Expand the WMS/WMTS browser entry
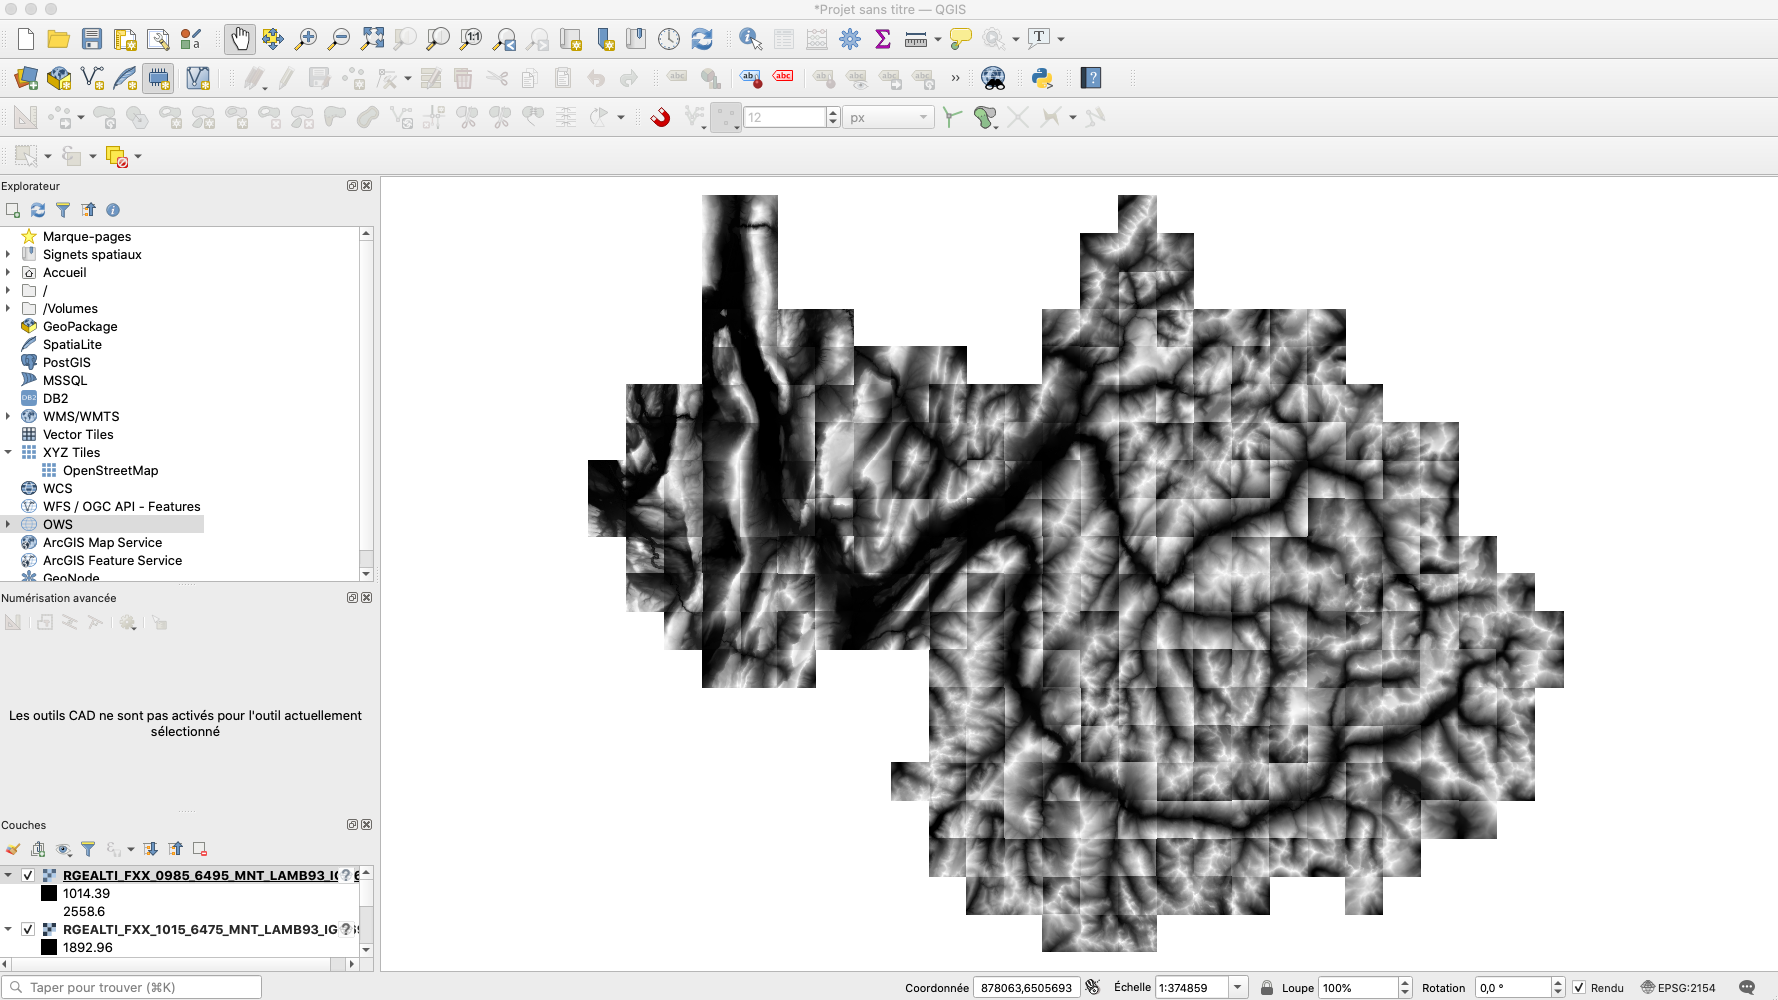The image size is (1778, 1000). 8,416
